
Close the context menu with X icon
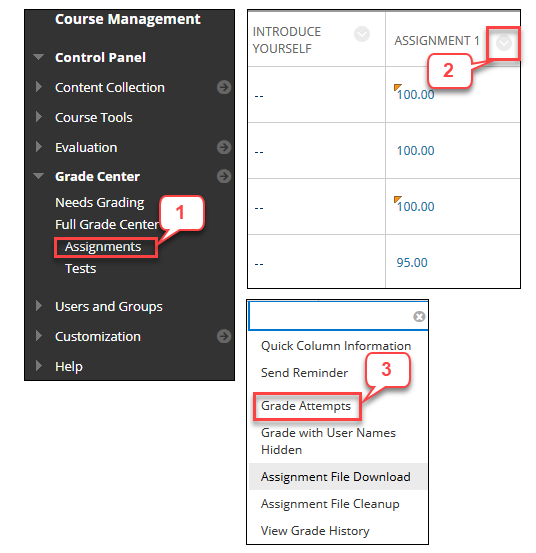tap(419, 316)
